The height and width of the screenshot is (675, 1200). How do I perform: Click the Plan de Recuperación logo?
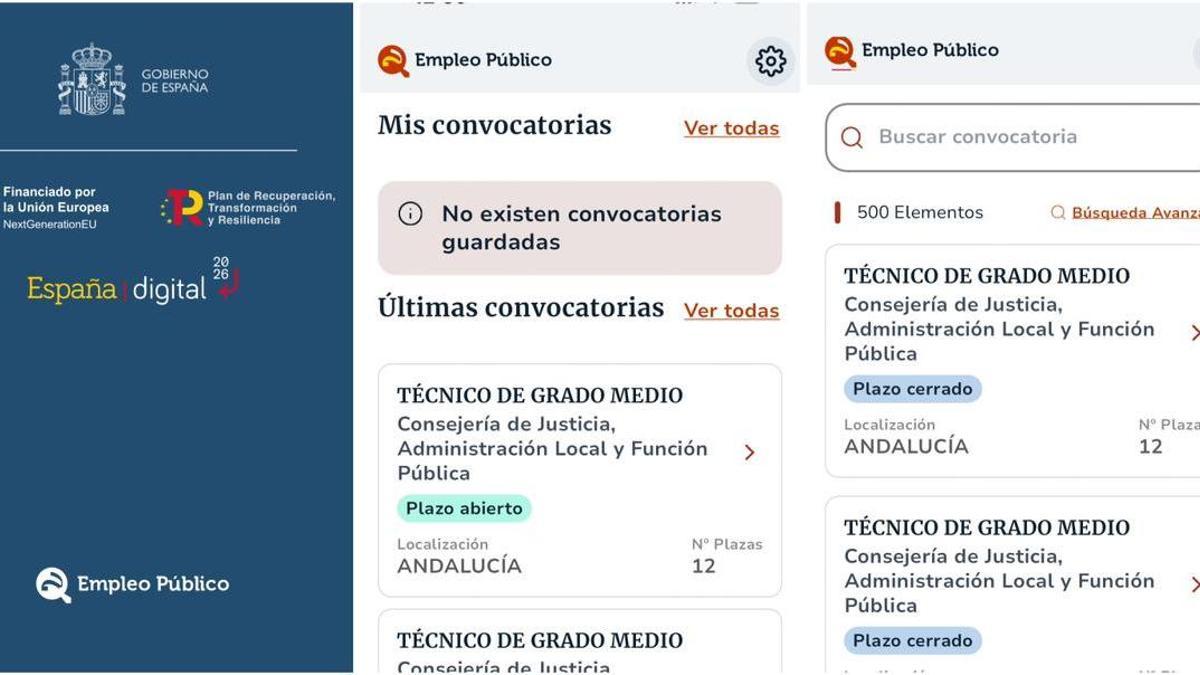point(247,208)
